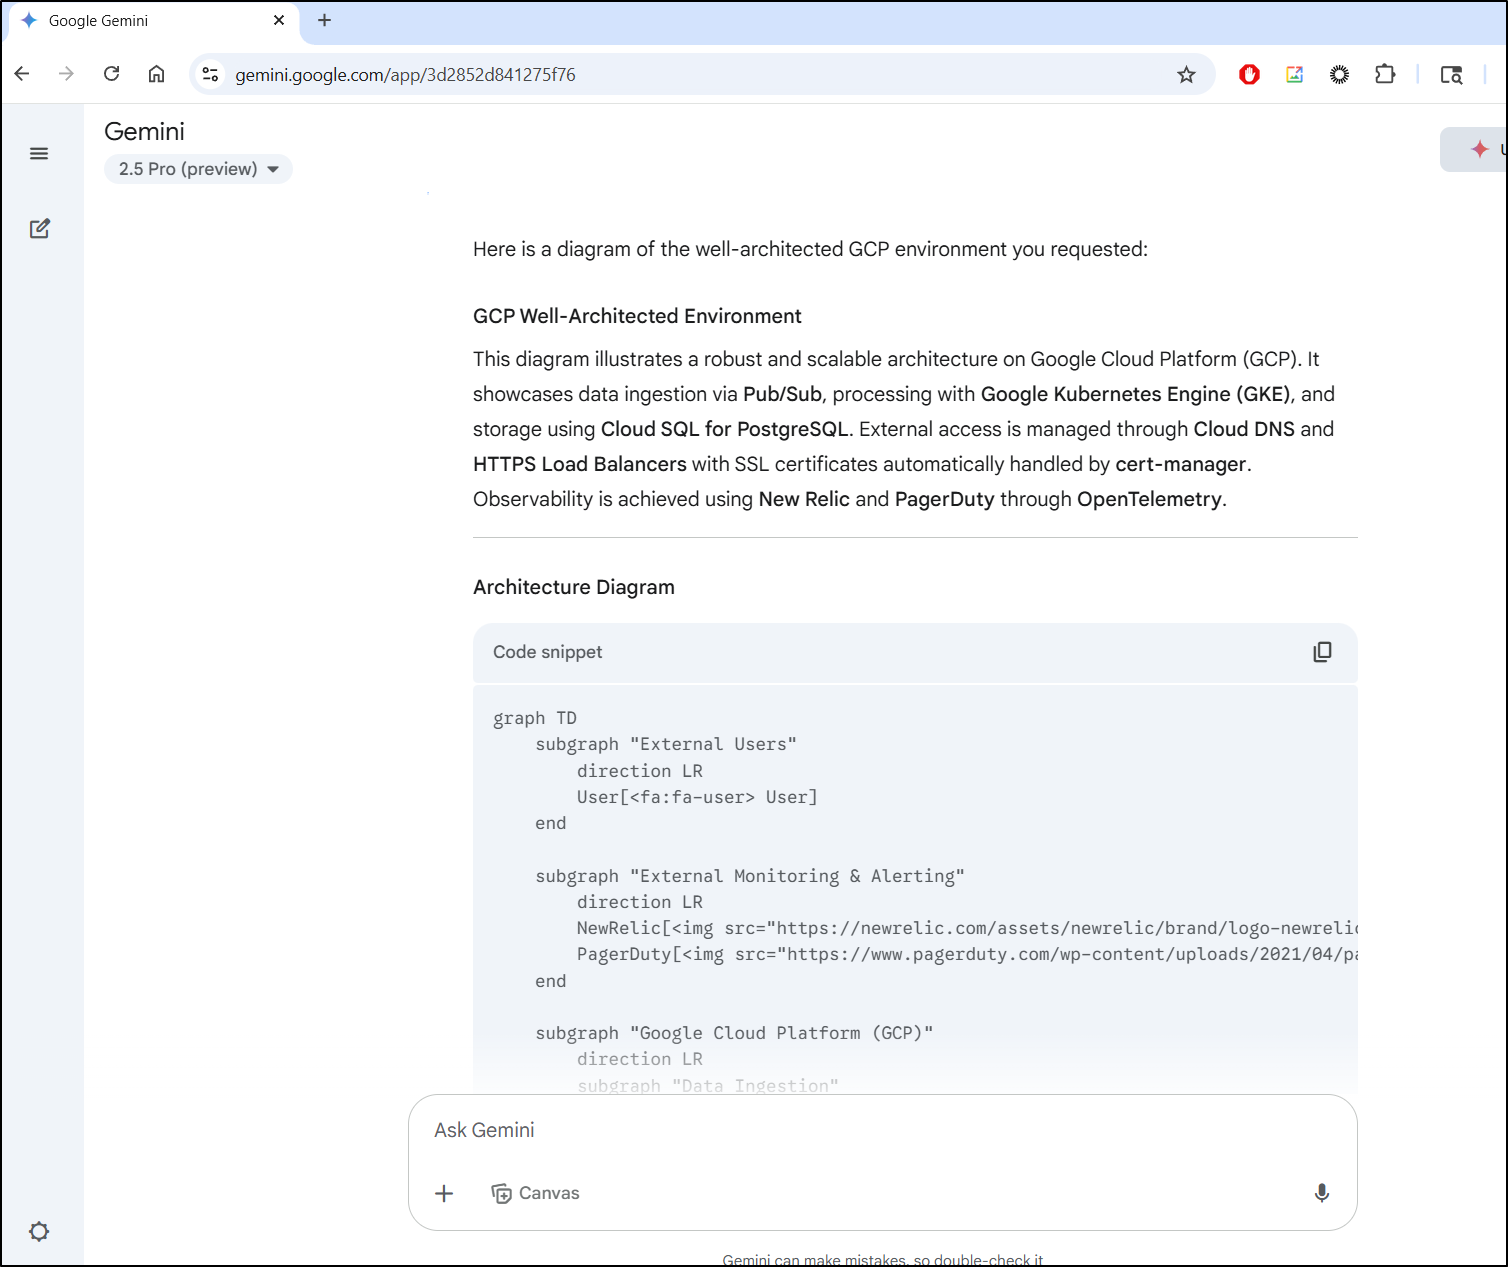This screenshot has height=1267, width=1508.
Task: Open the Gemini main menu hamburger
Action: (x=39, y=153)
